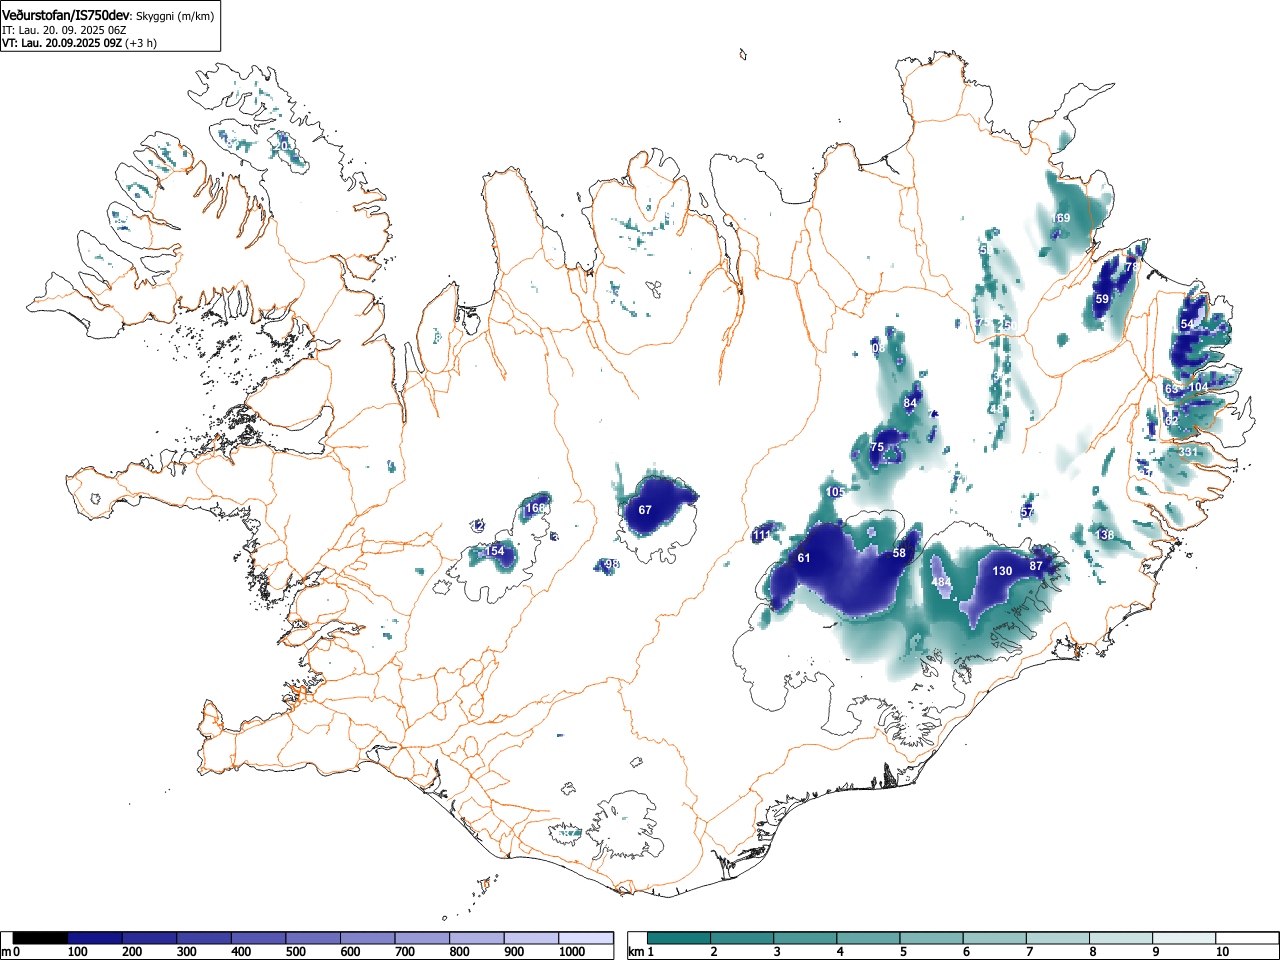Click the '75' visibility value on the map
Image resolution: width=1280 pixels, height=960 pixels.
877,447
